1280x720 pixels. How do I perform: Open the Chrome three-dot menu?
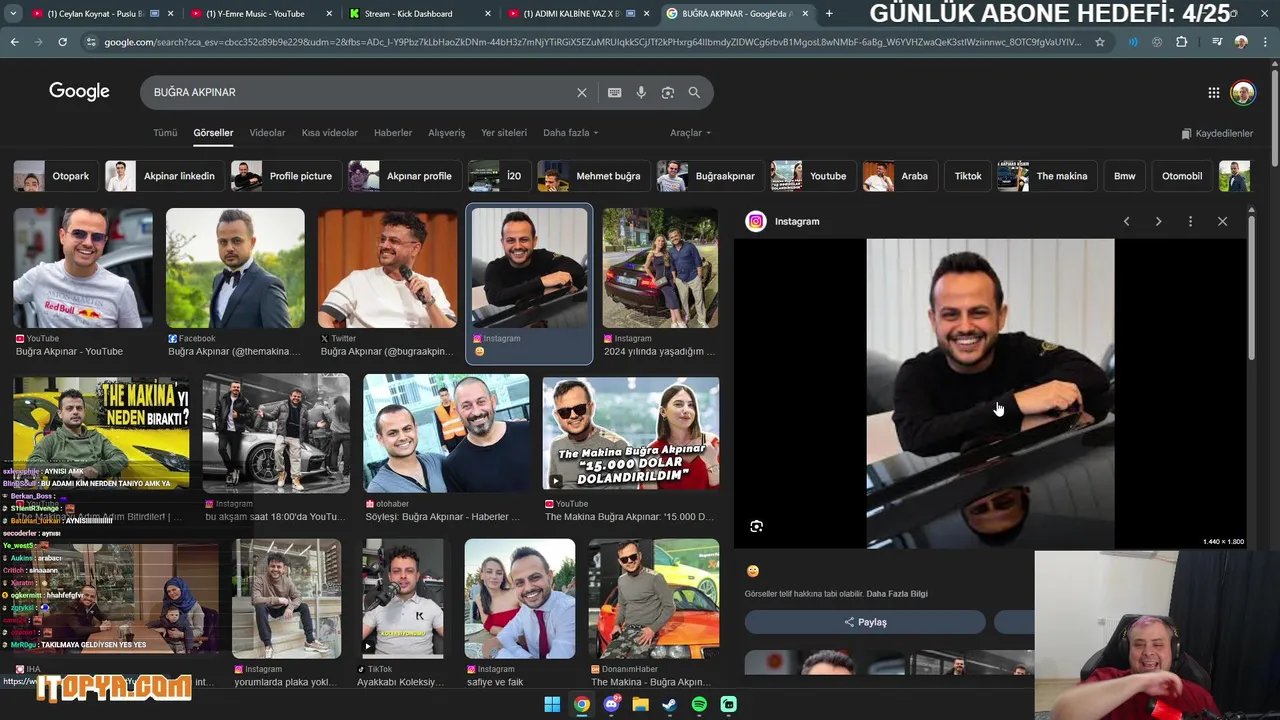coord(1265,42)
